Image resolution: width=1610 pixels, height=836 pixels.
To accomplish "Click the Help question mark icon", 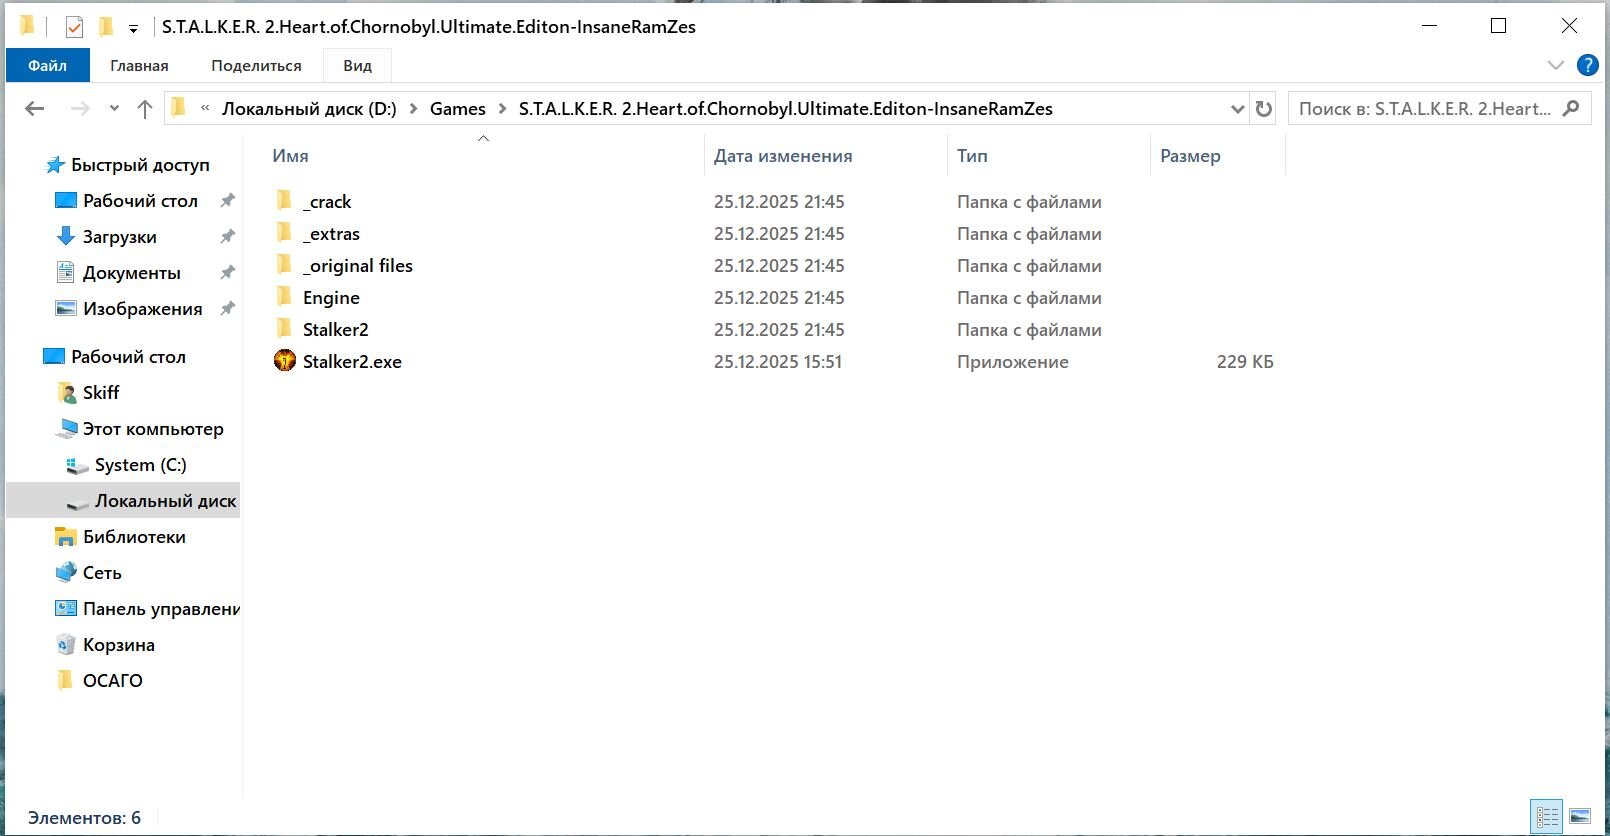I will (x=1587, y=66).
